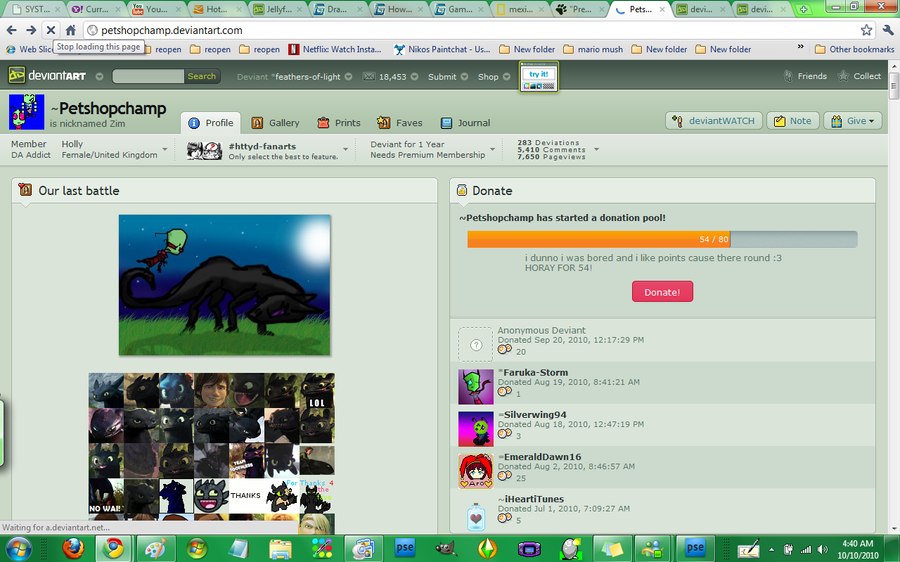
Task: Open the Toothless collage thumbnail
Action: point(212,454)
